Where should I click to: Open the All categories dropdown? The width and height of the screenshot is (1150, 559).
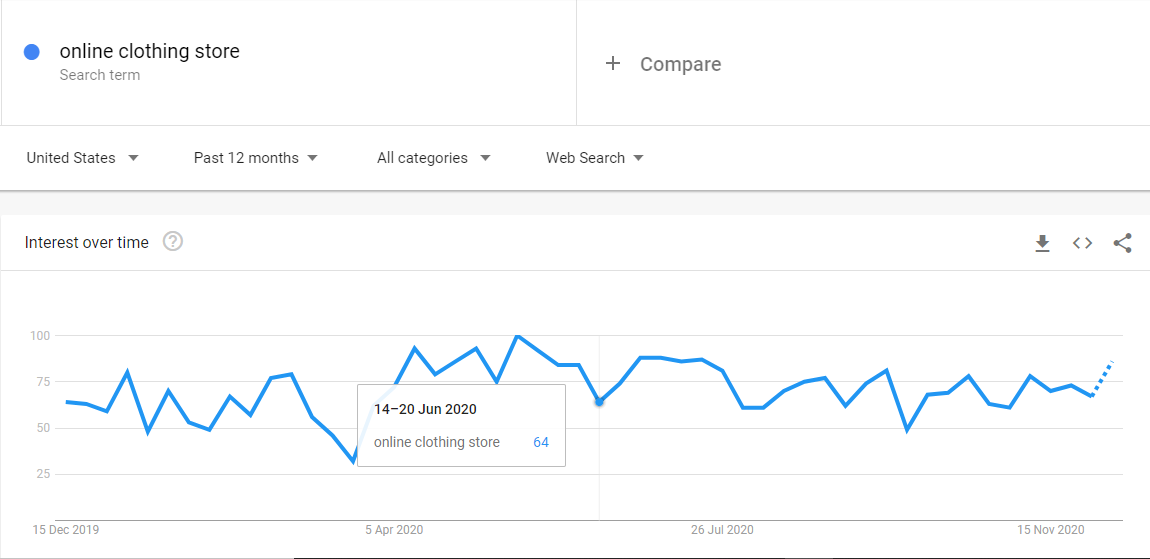433,158
